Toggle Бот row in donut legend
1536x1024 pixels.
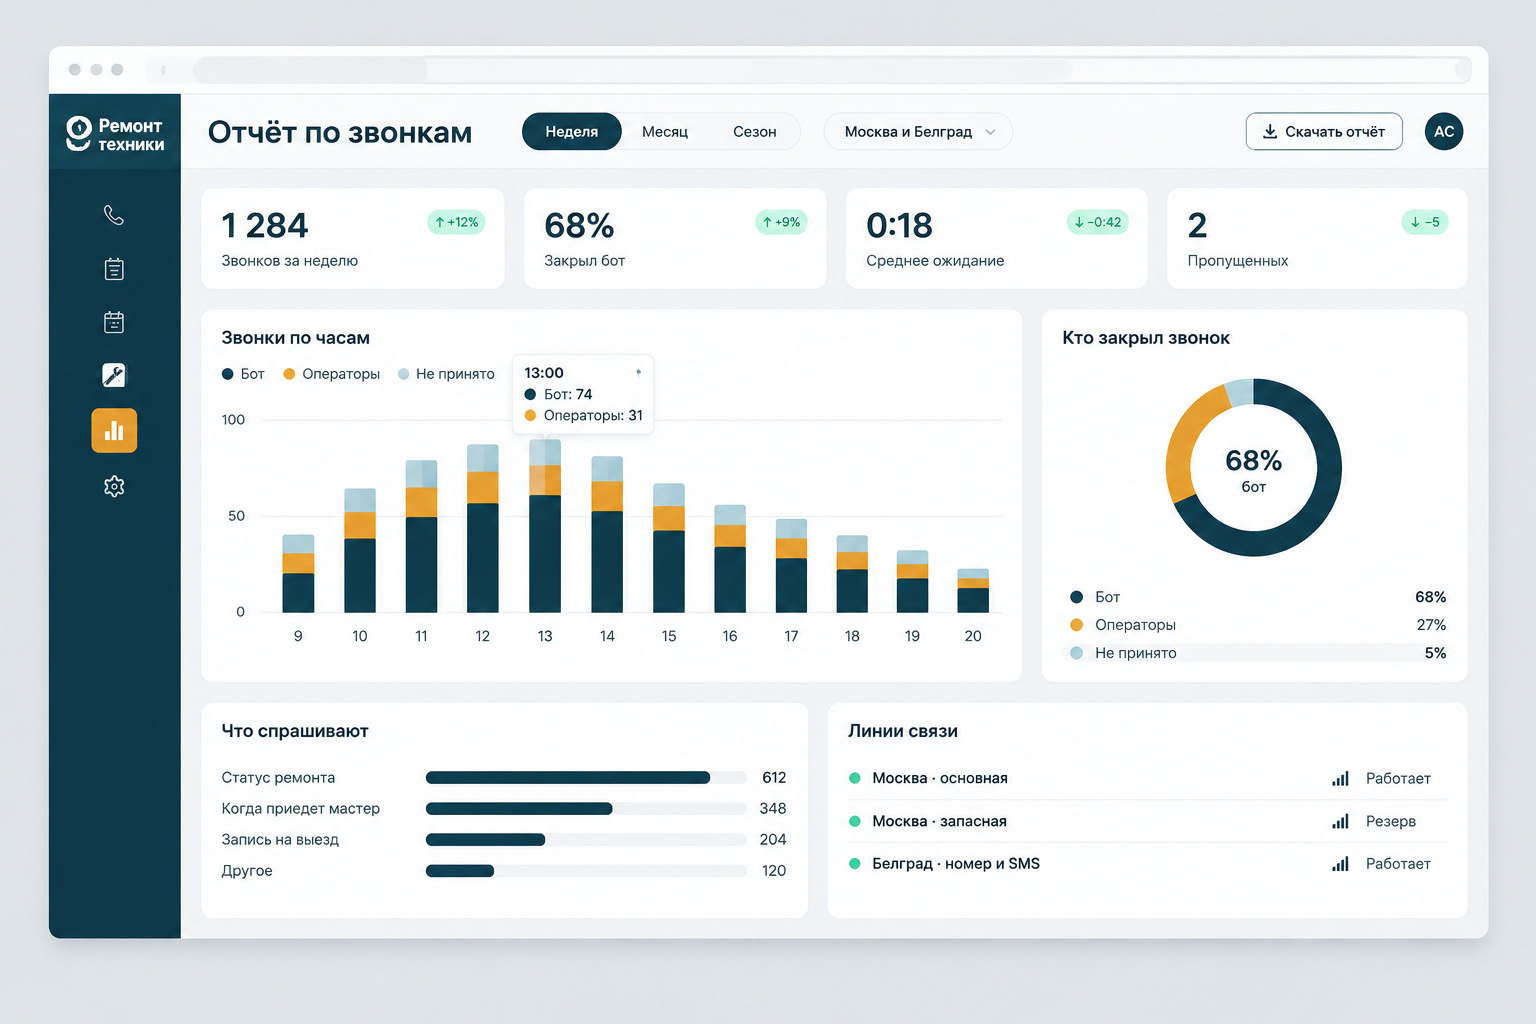coord(1257,597)
